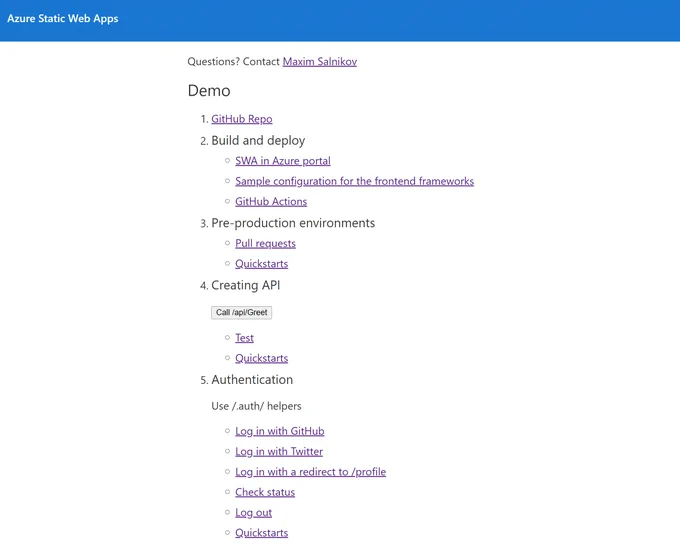The width and height of the screenshot is (680, 546).
Task: Open Quickstarts under Authentication
Action: pyautogui.click(x=262, y=533)
